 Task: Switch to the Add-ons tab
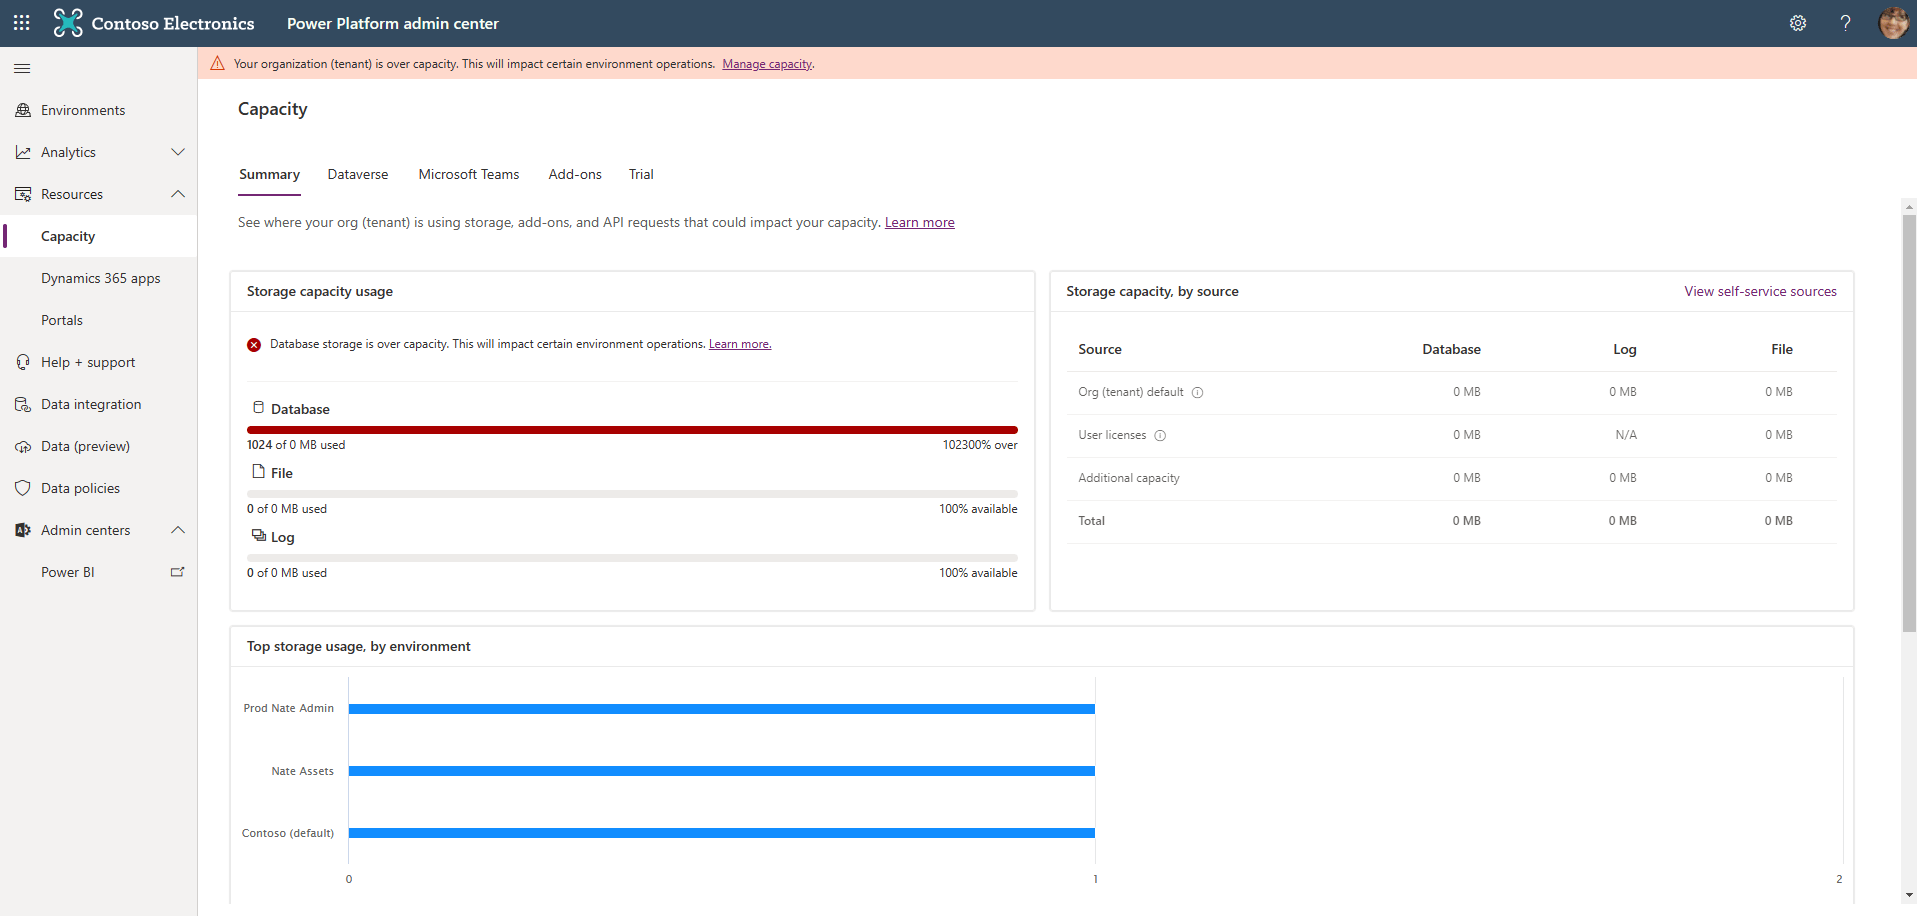click(x=575, y=175)
